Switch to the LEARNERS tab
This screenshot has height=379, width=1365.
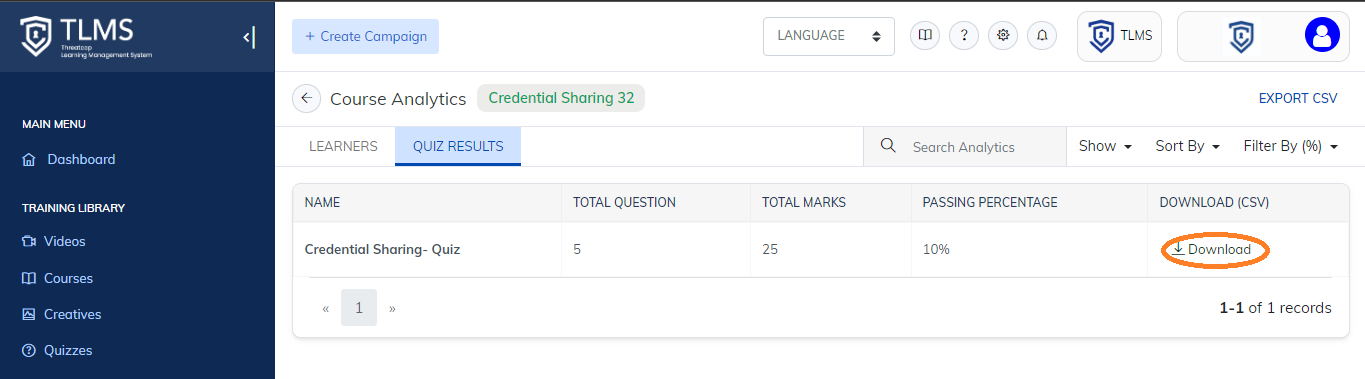343,146
